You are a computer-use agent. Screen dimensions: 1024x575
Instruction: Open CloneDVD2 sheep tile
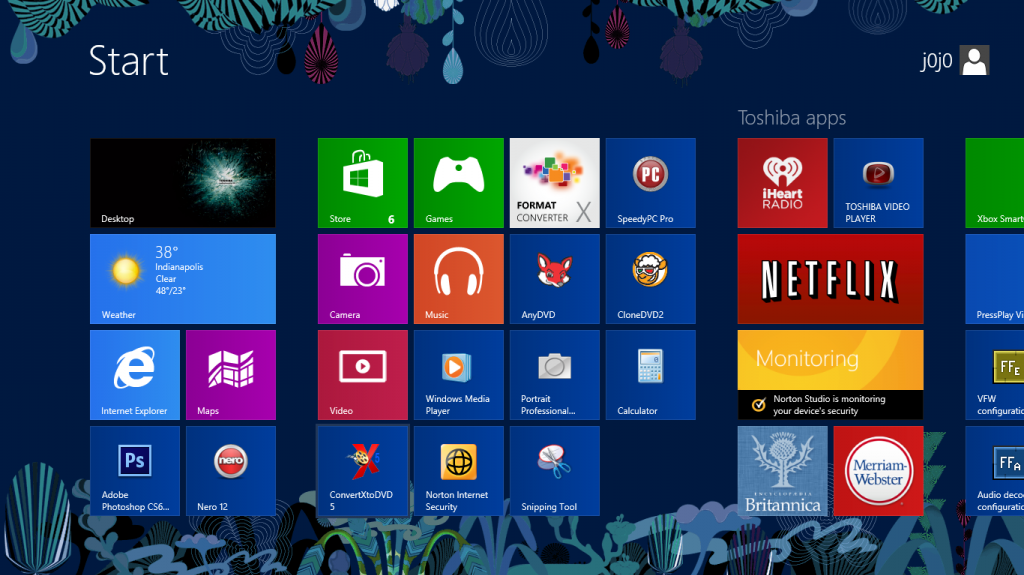coord(650,278)
